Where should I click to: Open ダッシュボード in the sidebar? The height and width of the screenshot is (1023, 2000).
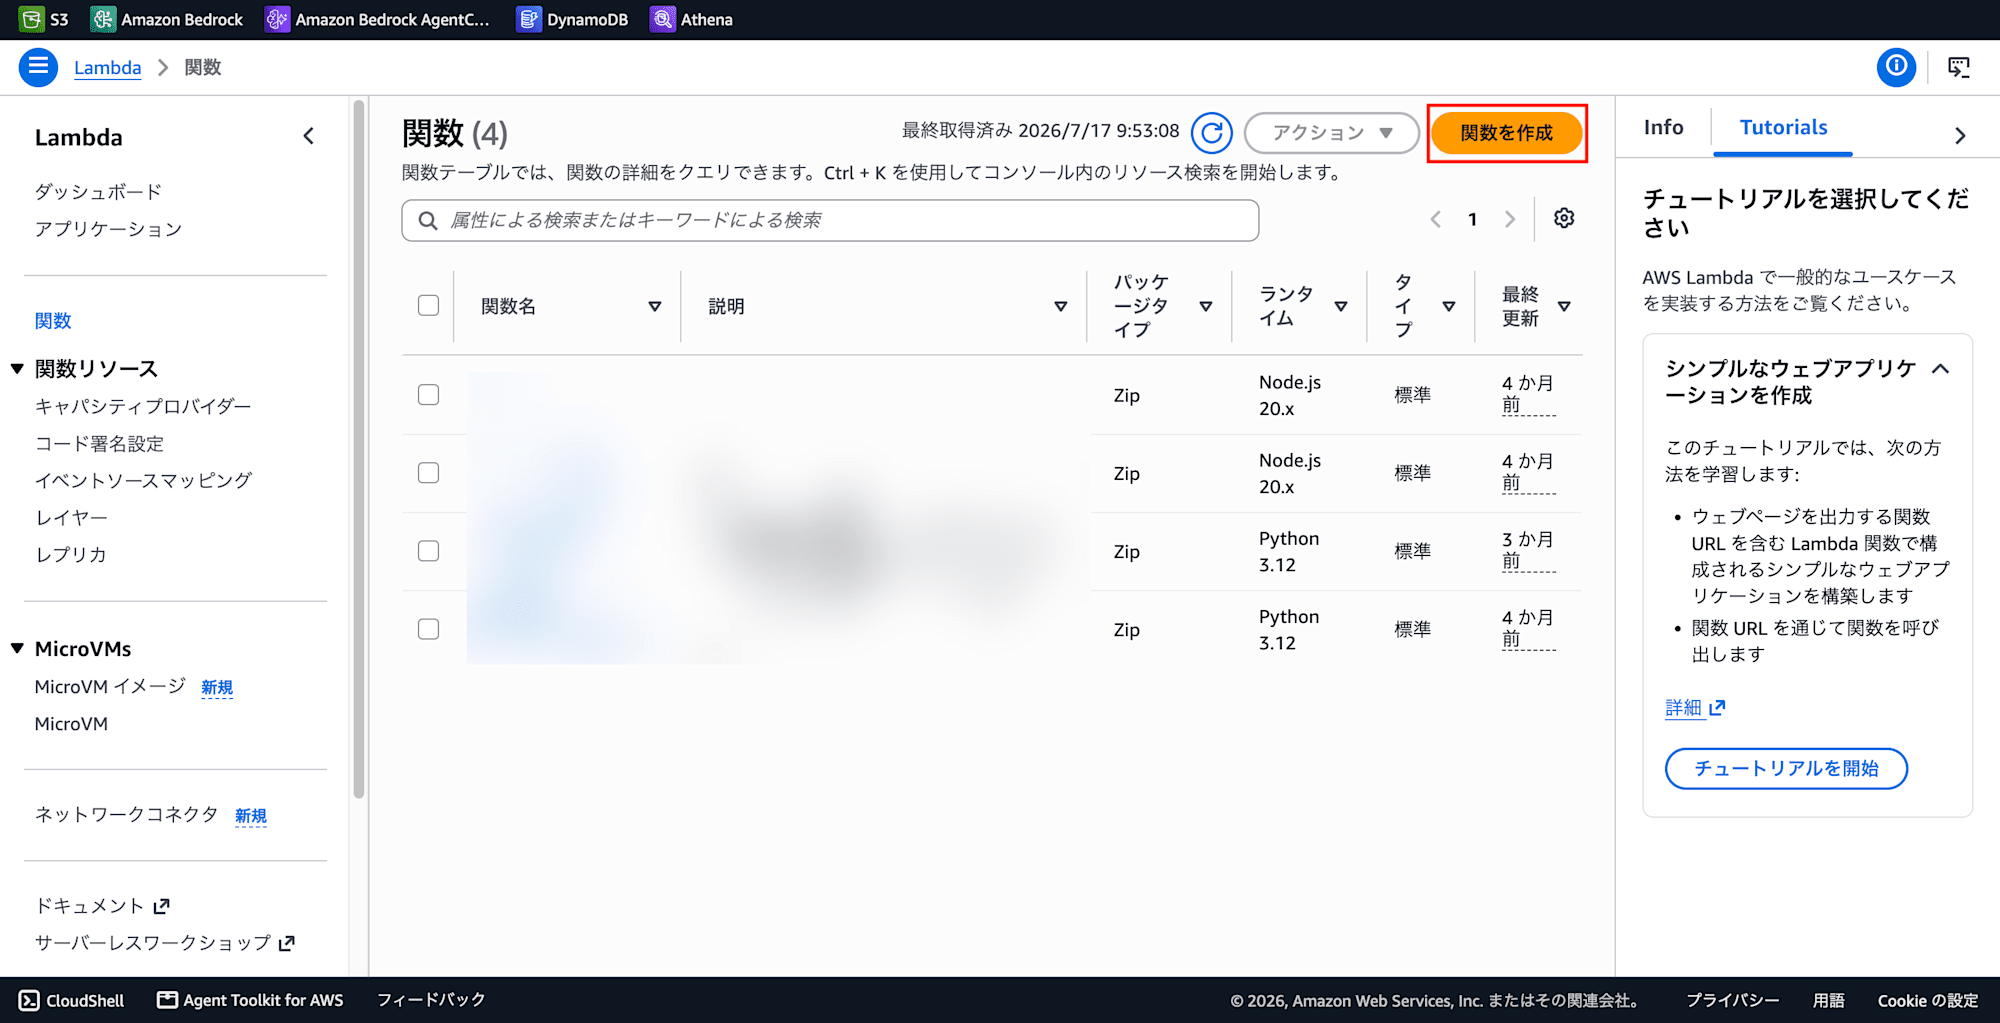pyautogui.click(x=98, y=191)
